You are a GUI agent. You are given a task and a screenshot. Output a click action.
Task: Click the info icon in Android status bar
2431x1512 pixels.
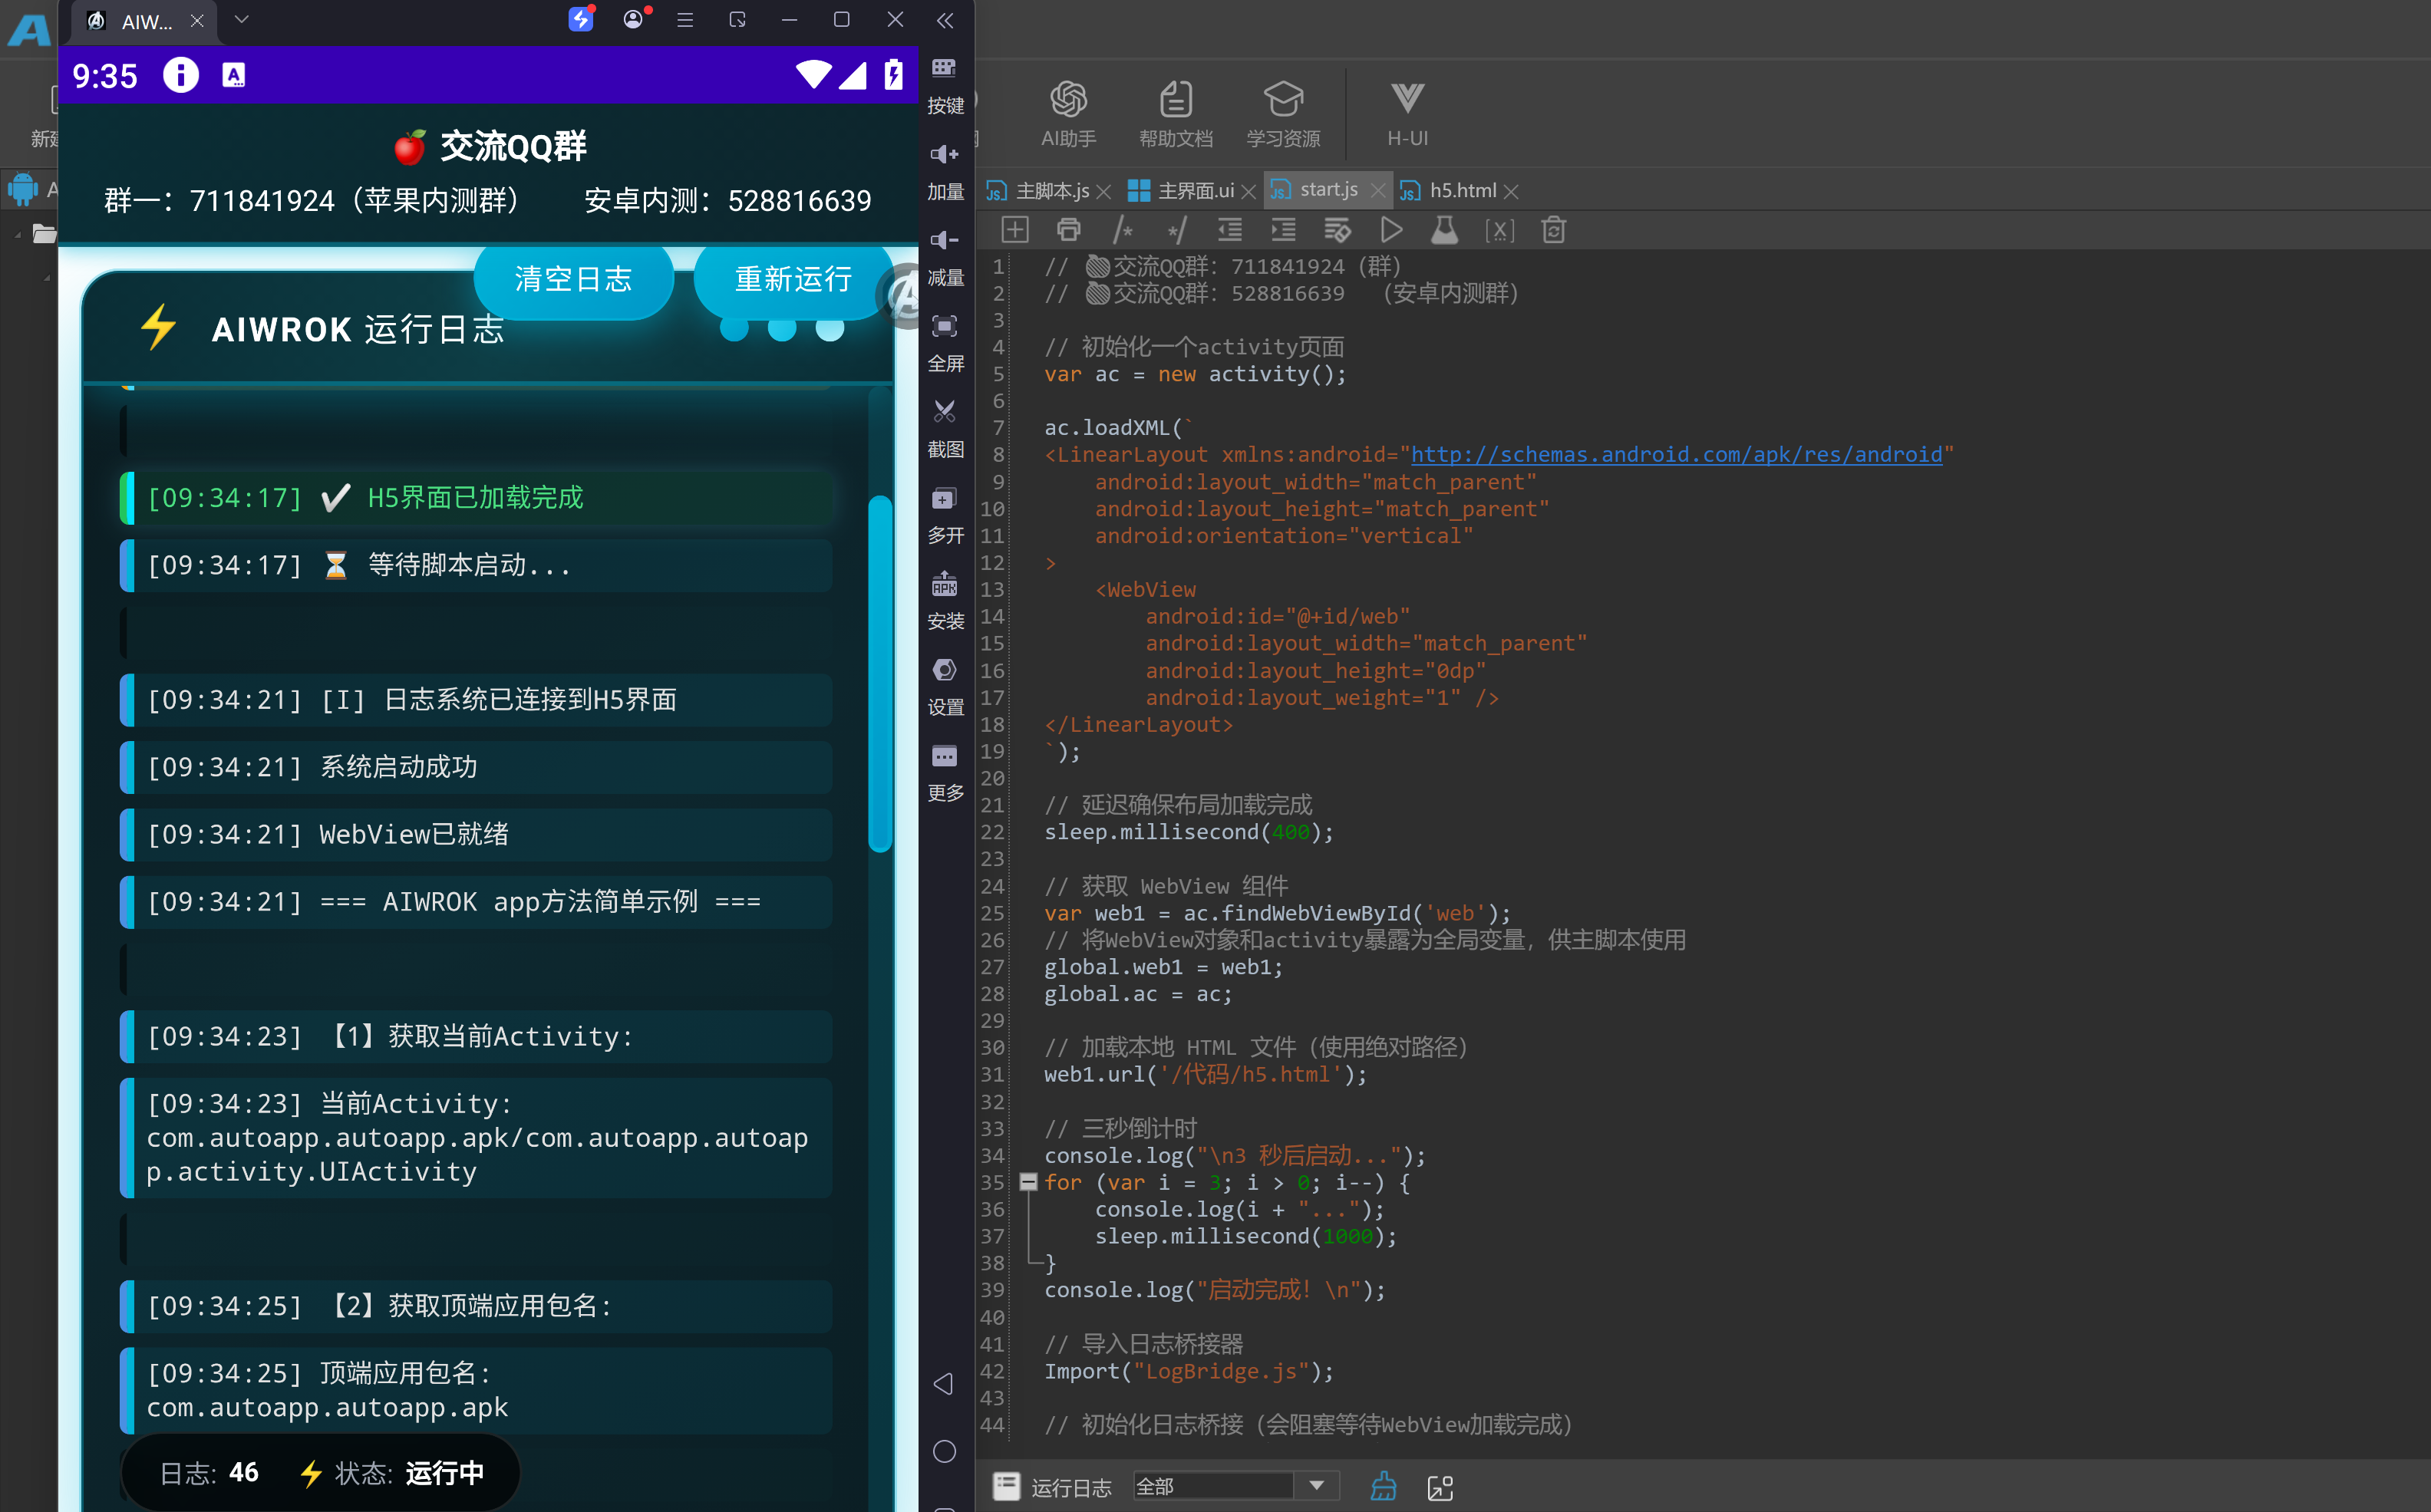[x=181, y=75]
